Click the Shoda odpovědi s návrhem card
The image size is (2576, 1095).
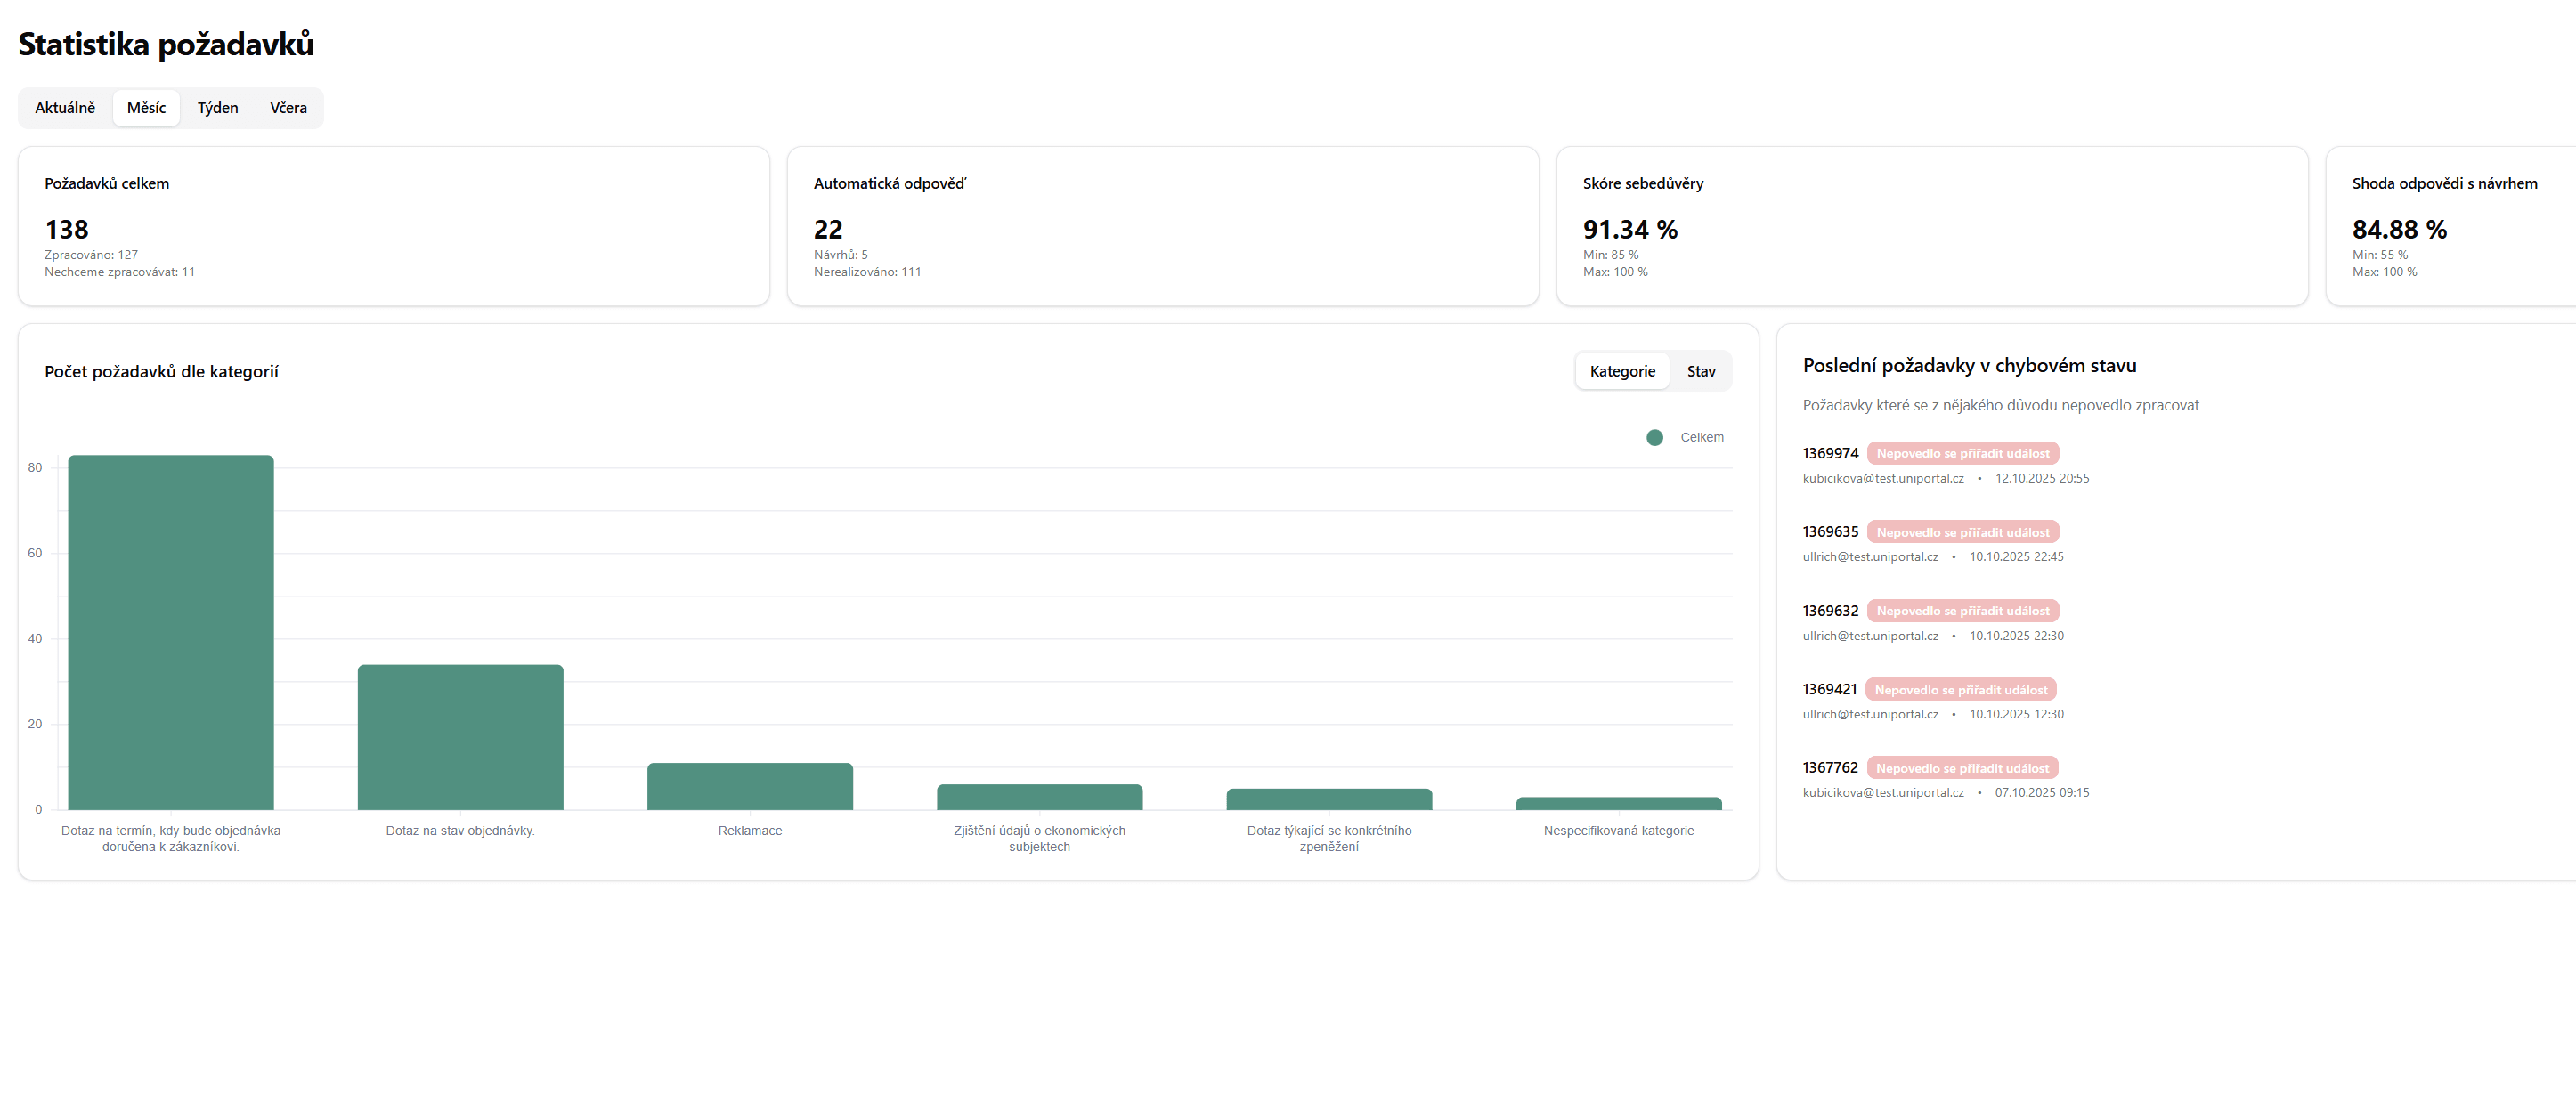coord(2450,226)
